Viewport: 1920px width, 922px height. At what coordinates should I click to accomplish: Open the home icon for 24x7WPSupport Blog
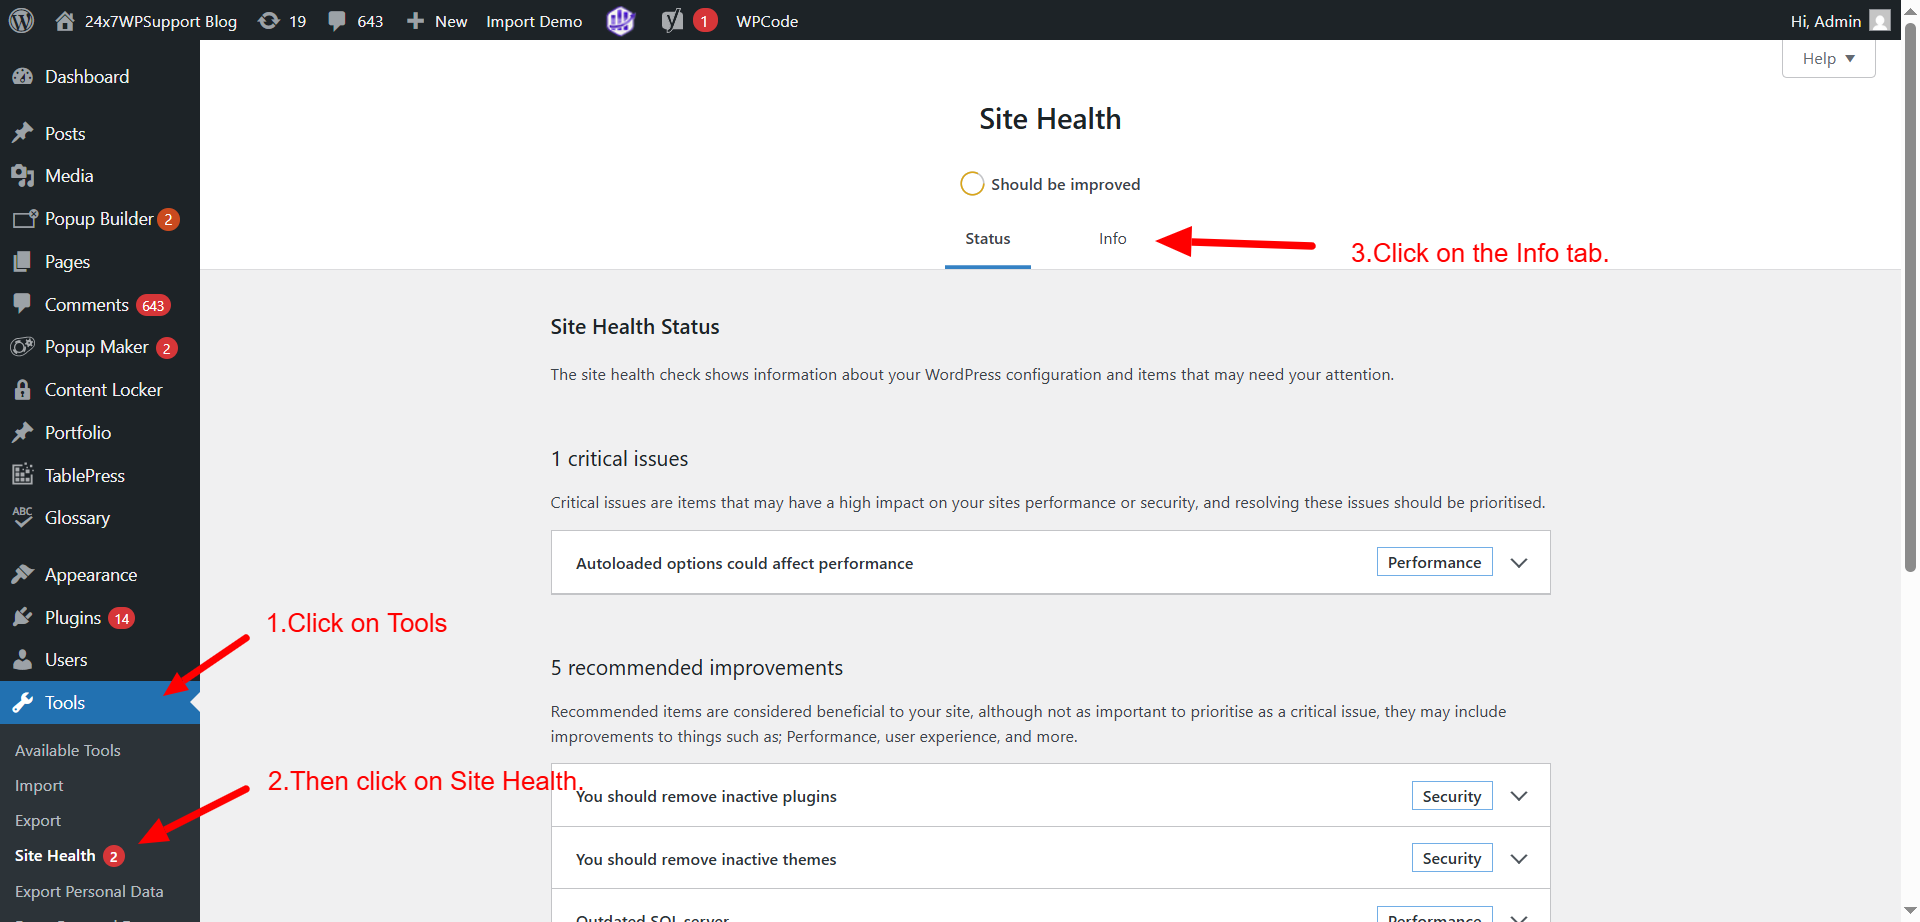click(65, 21)
